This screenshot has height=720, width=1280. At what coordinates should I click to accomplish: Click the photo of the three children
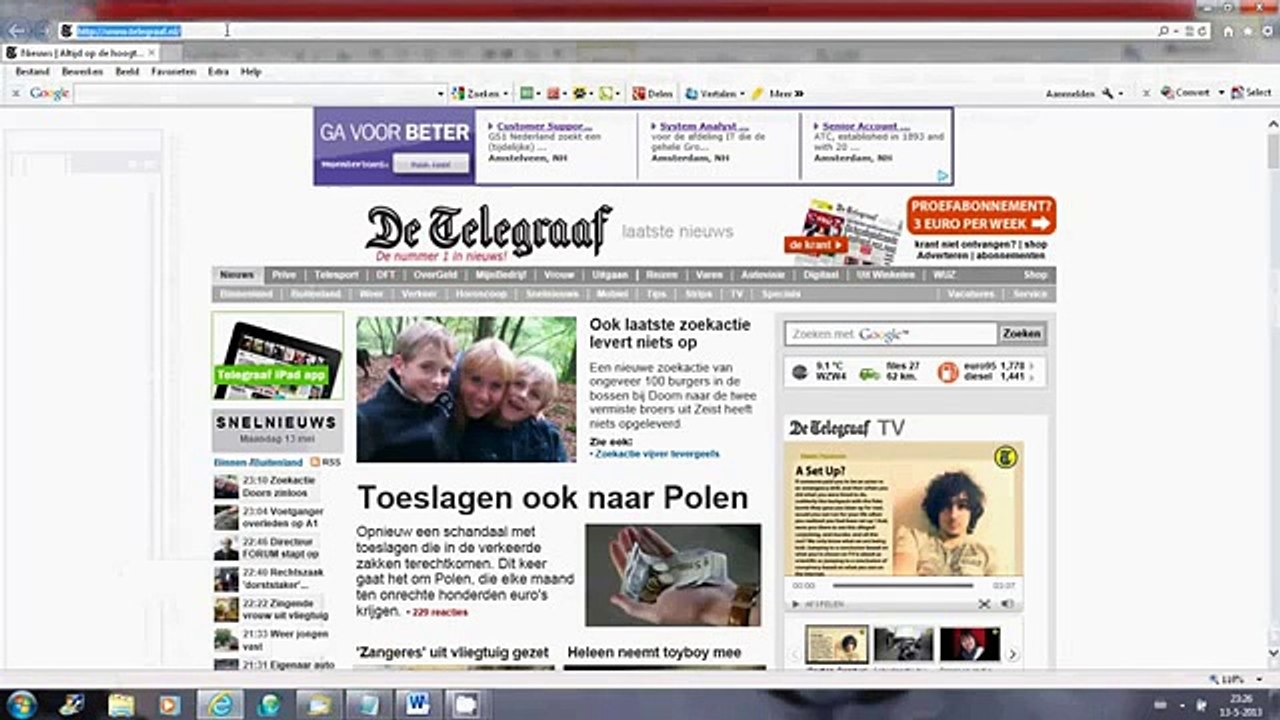[x=466, y=389]
